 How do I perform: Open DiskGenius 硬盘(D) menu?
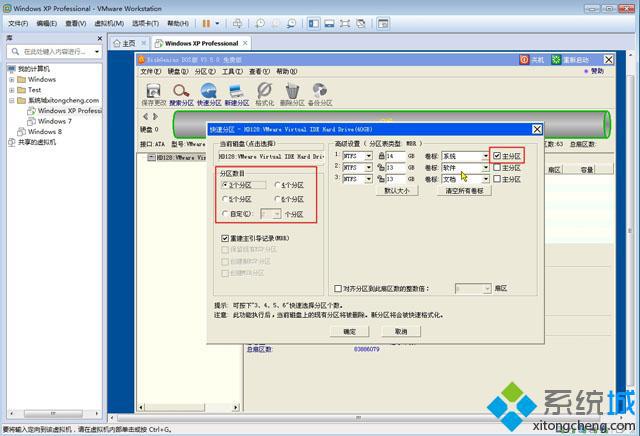[178, 71]
